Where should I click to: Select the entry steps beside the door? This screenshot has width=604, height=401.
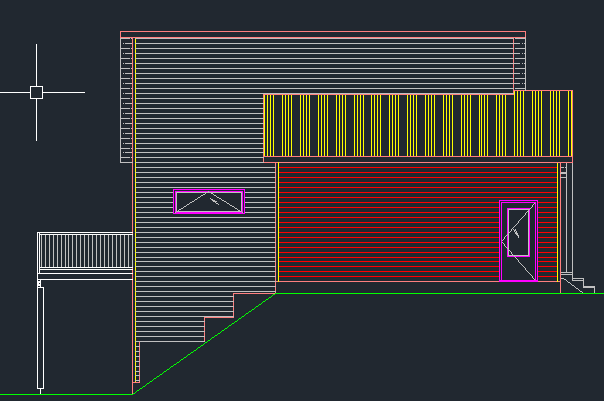click(573, 283)
